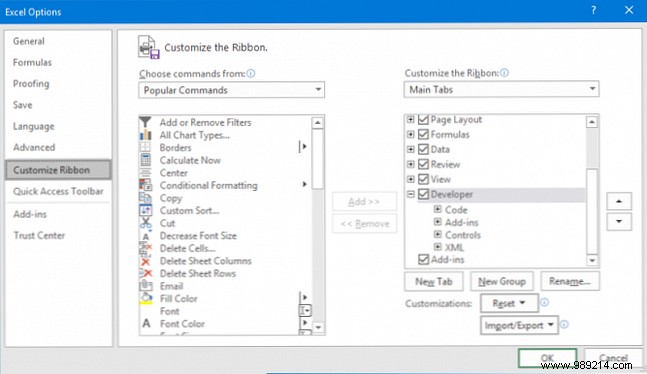Screen dimensions: 647x374
Task: Click the info icon next to Import/Export
Action: pos(564,324)
